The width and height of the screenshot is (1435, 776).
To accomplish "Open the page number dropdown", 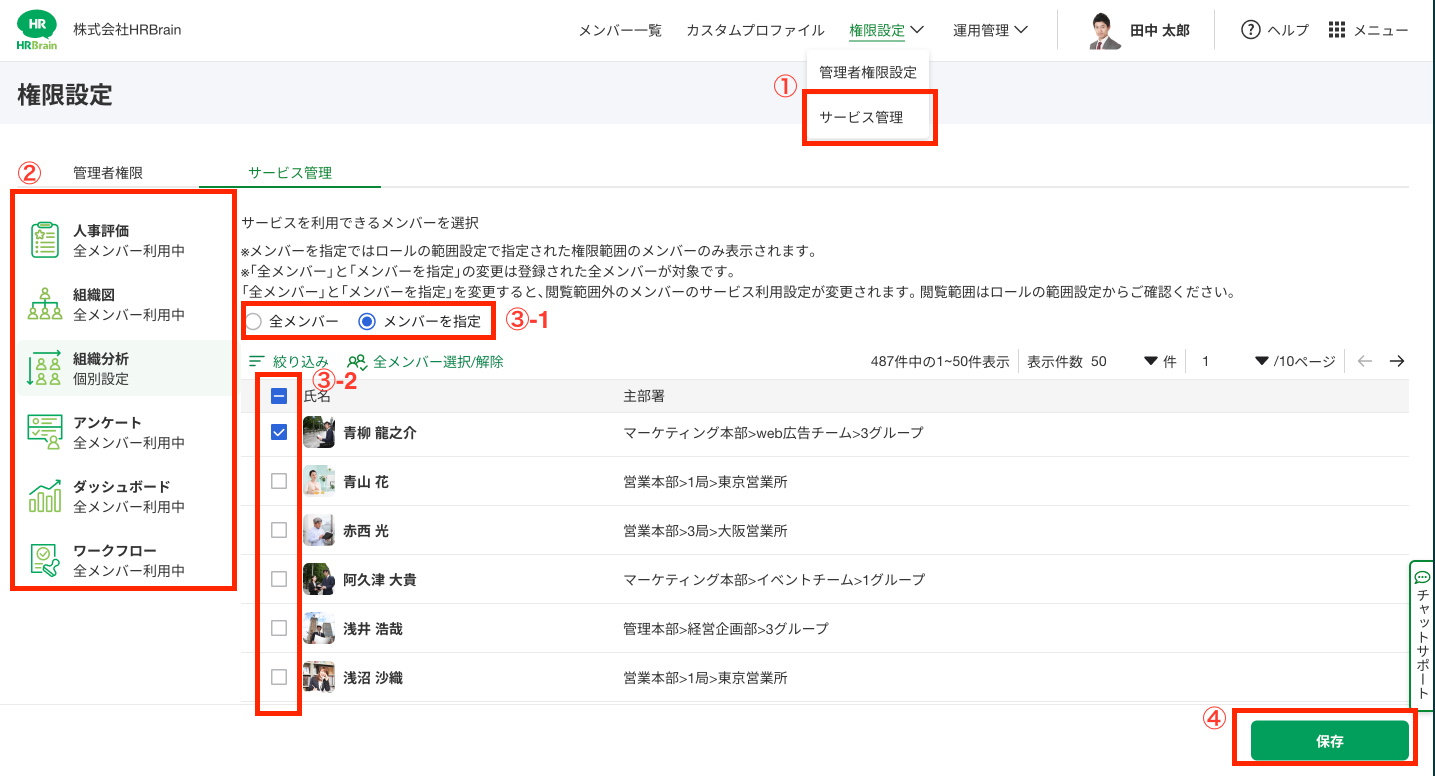I will point(1262,361).
